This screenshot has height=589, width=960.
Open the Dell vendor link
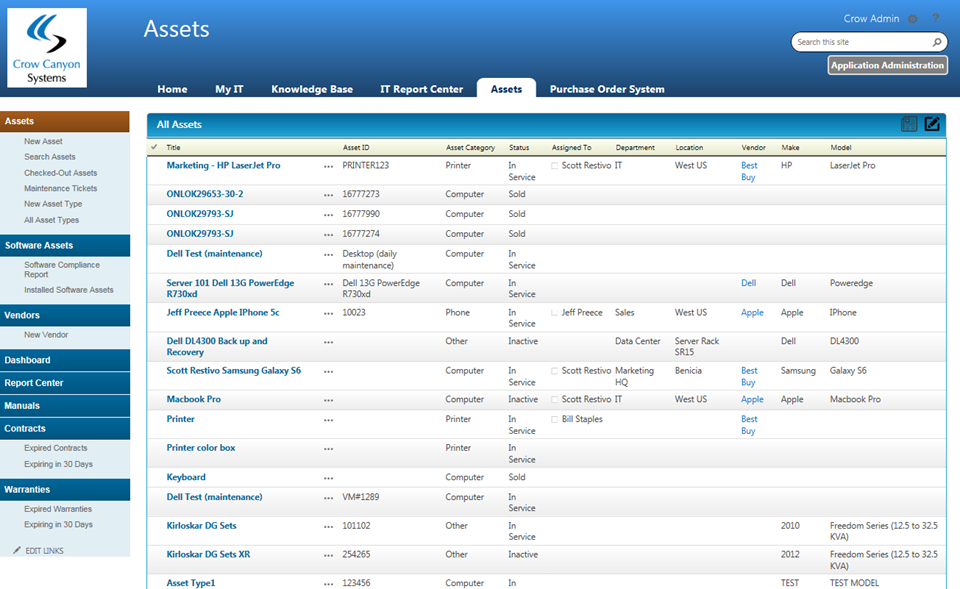(x=748, y=283)
